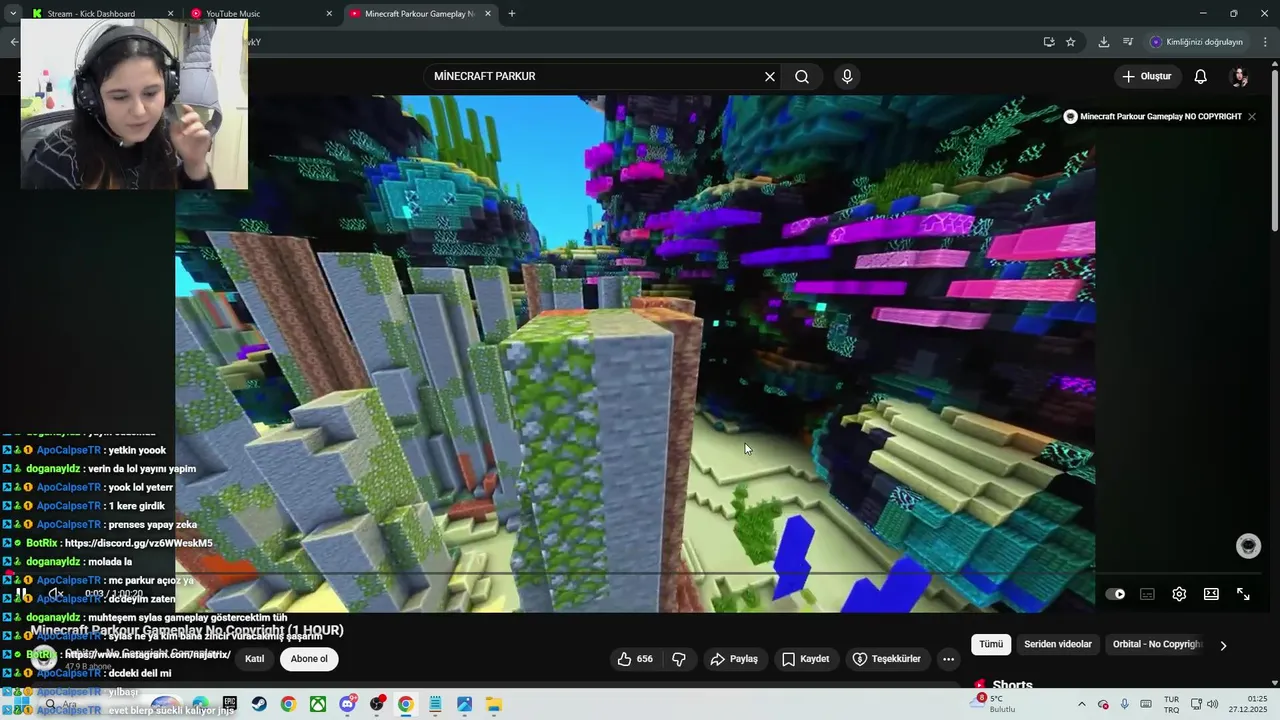Viewport: 1280px width, 720px height.
Task: Search YouTube with the magnifier button
Action: pyautogui.click(x=802, y=77)
